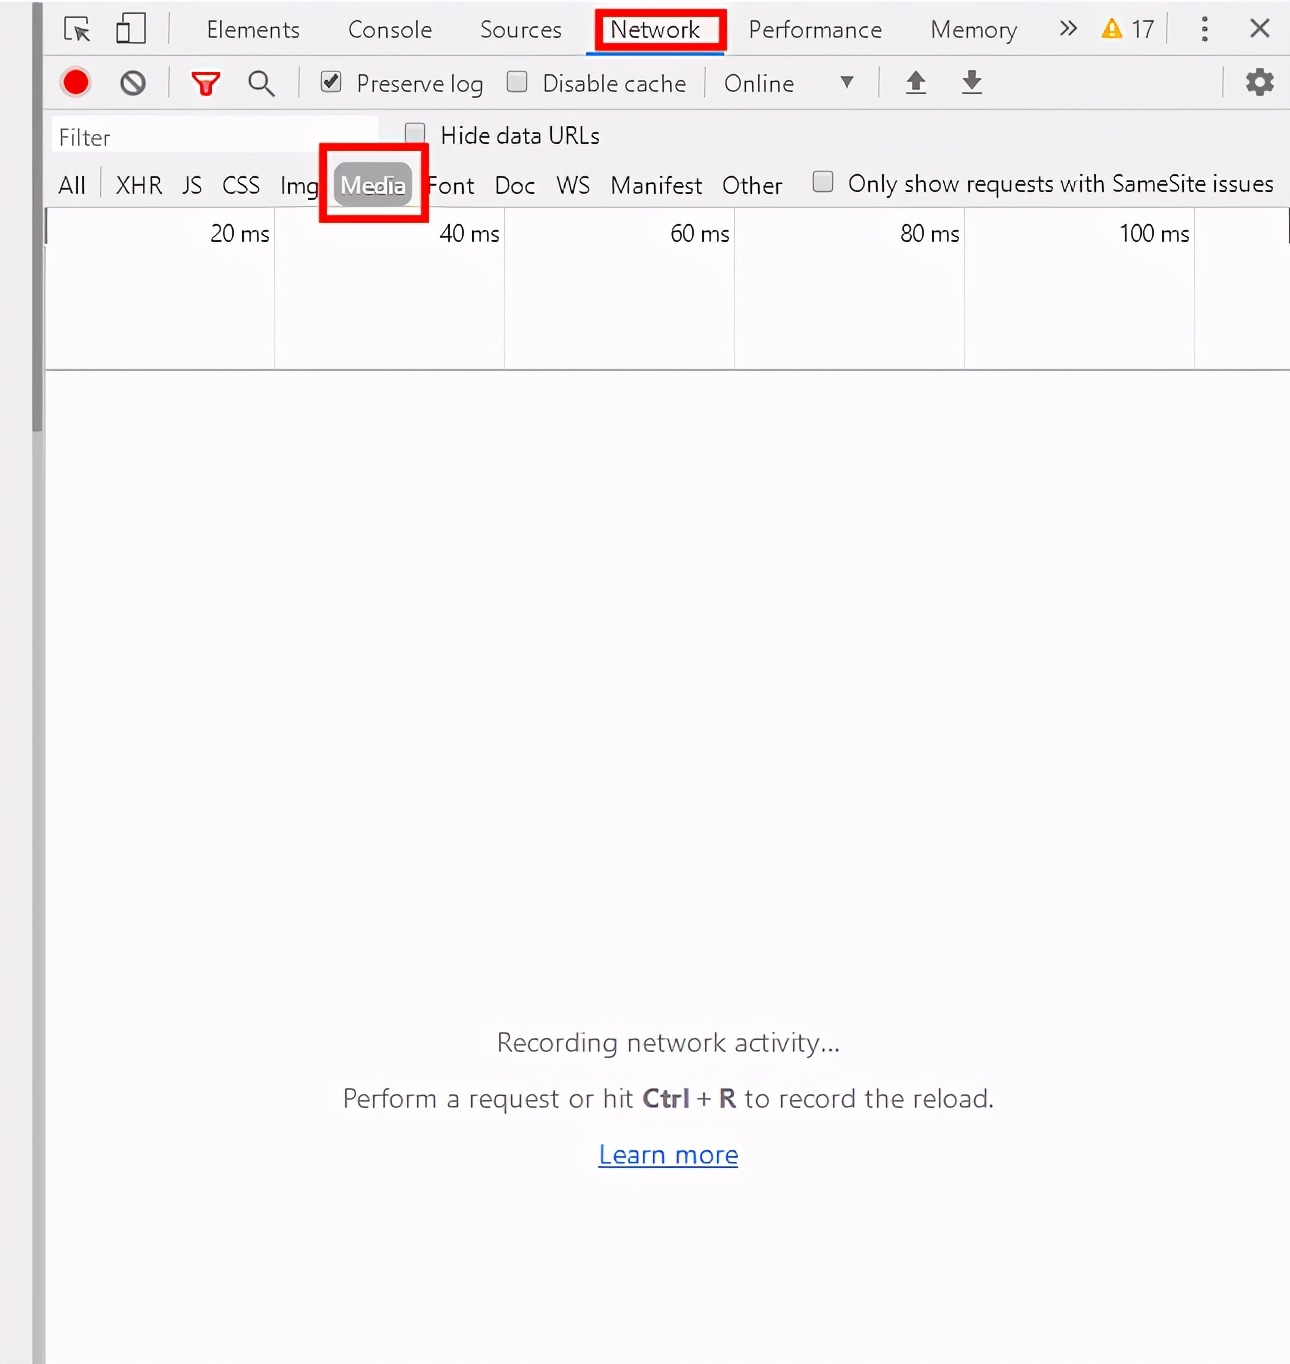Stop recording with the red record button
Screen dimensions: 1290x1364
[x=76, y=83]
